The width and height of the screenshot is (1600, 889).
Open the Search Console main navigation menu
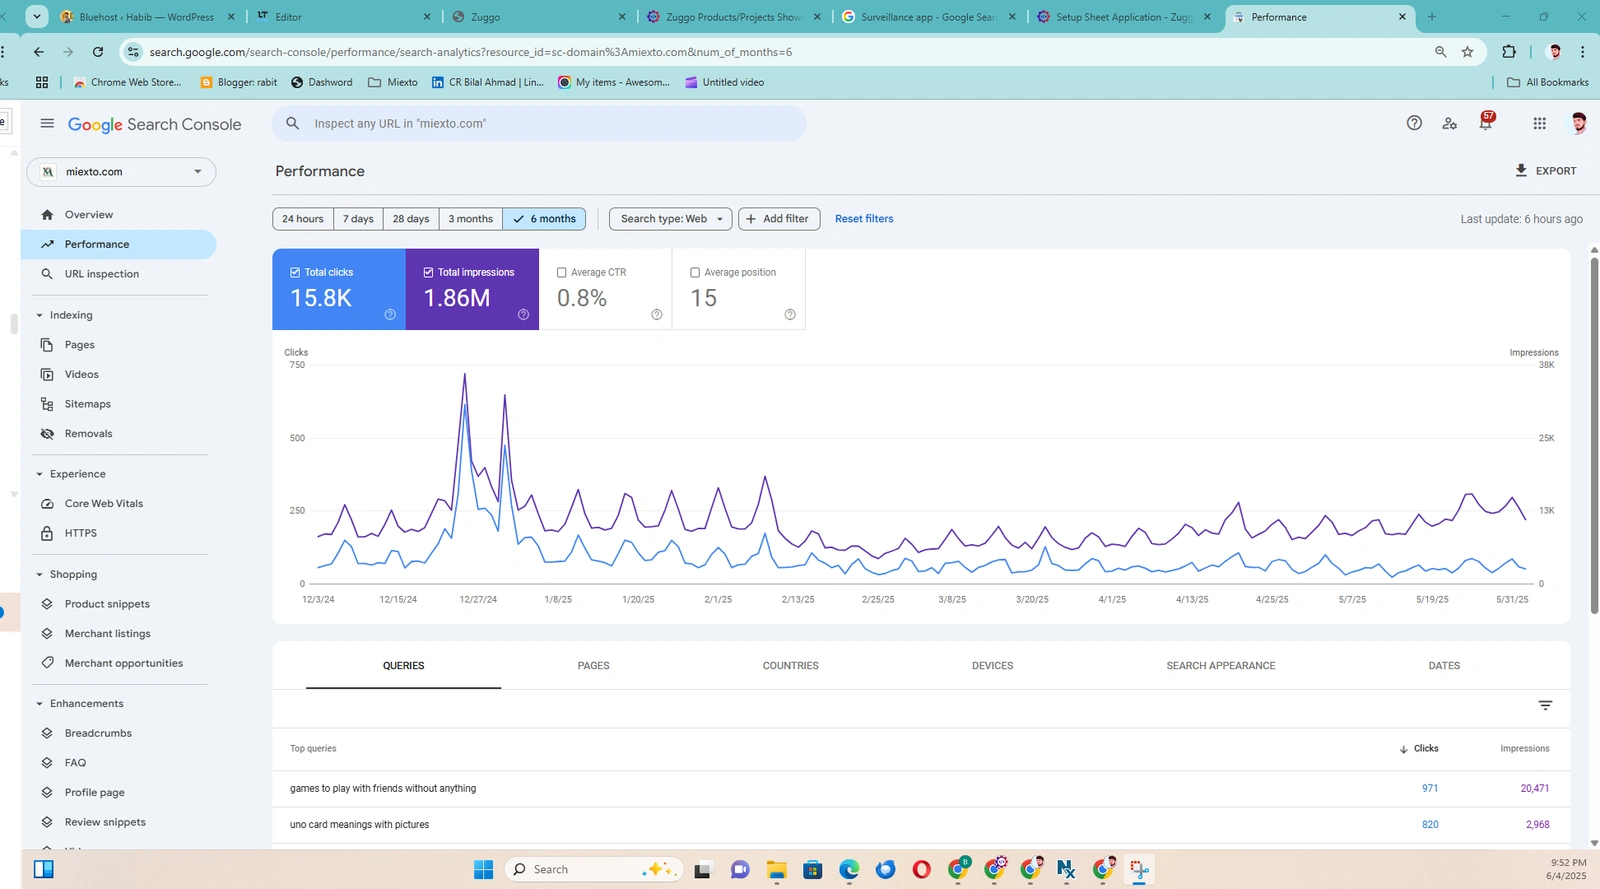tap(47, 123)
